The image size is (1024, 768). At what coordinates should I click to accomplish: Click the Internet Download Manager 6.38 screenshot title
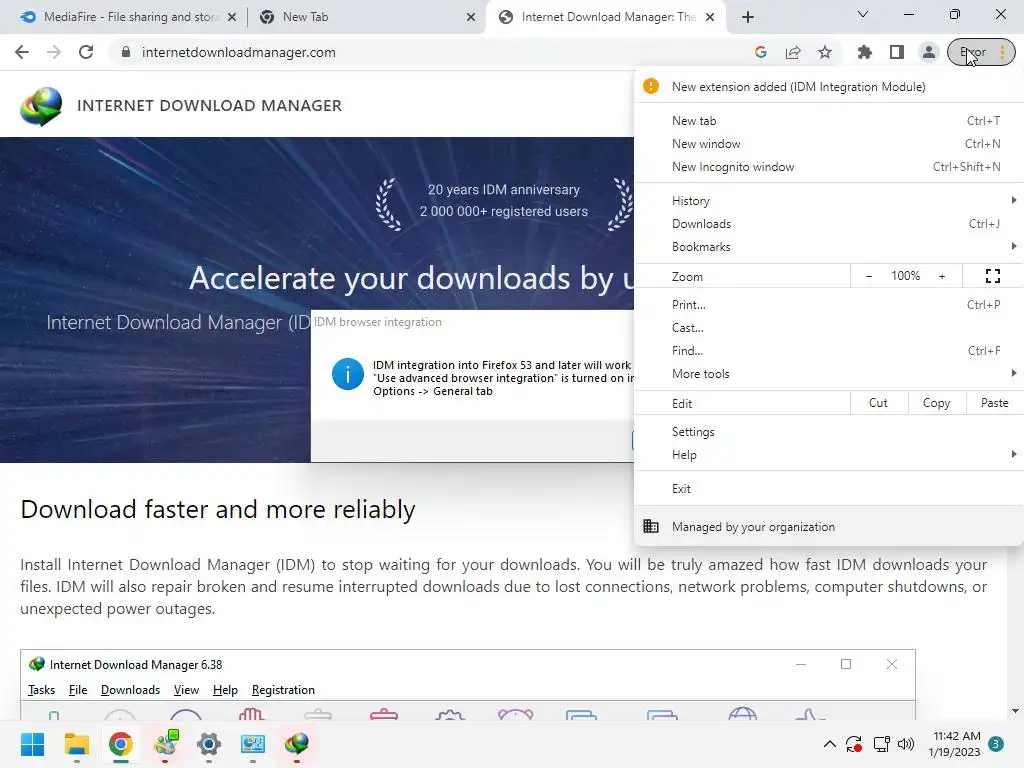(136, 665)
